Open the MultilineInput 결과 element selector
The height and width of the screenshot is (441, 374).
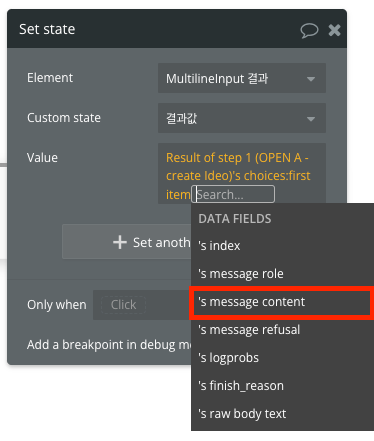pos(242,78)
